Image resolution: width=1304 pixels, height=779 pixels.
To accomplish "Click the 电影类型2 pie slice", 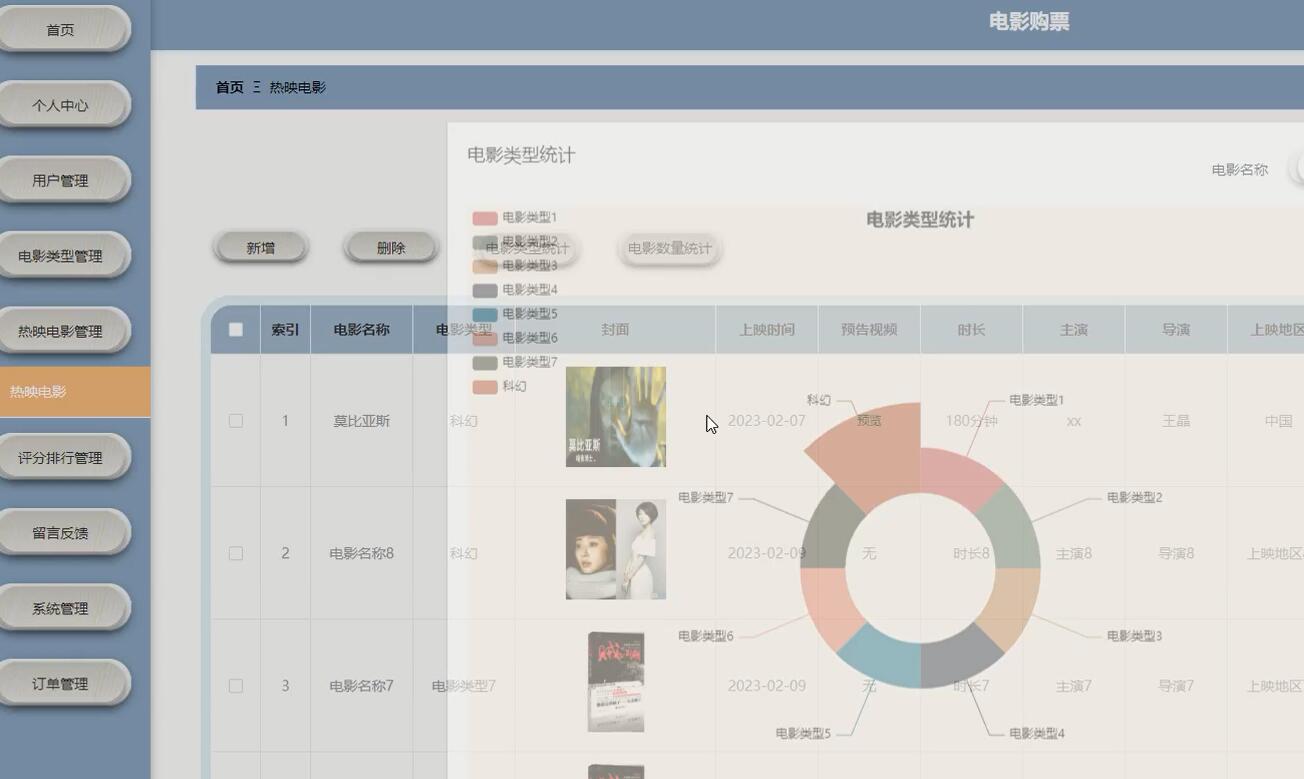I will [x=1011, y=530].
